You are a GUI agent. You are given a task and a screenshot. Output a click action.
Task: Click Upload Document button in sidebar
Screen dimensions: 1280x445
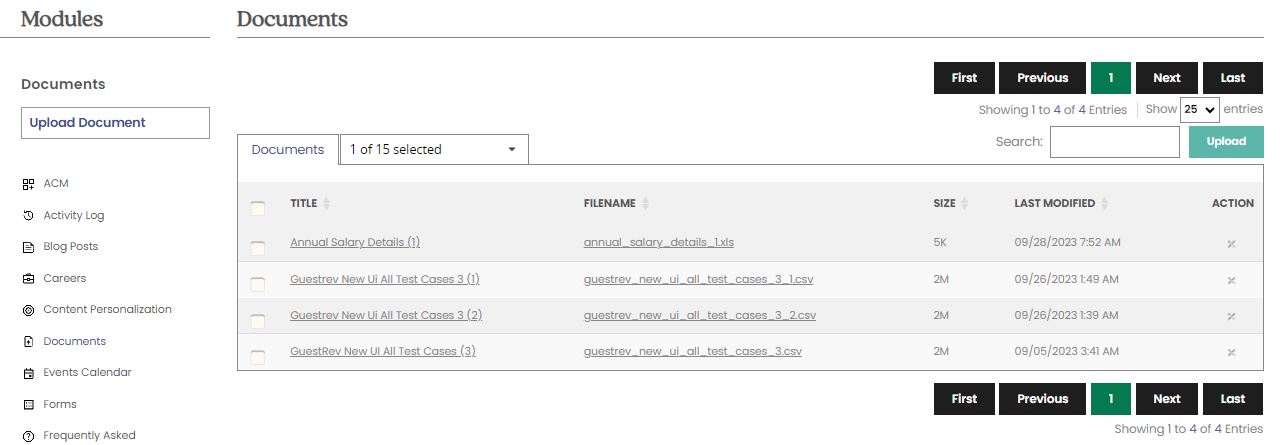pos(115,123)
